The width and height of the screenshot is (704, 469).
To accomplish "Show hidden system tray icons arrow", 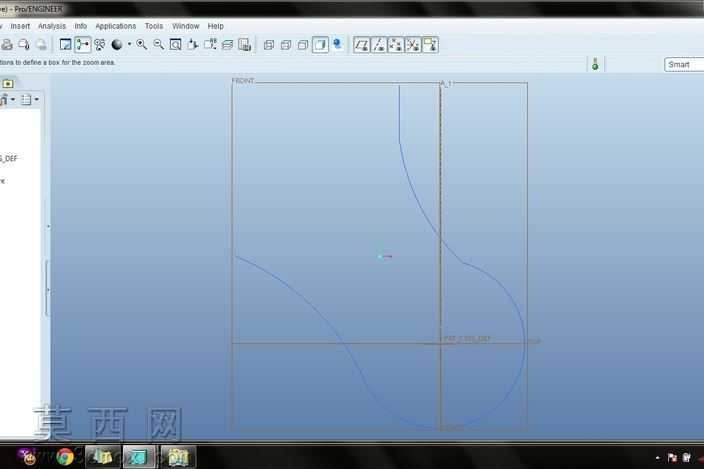I will click(657, 458).
